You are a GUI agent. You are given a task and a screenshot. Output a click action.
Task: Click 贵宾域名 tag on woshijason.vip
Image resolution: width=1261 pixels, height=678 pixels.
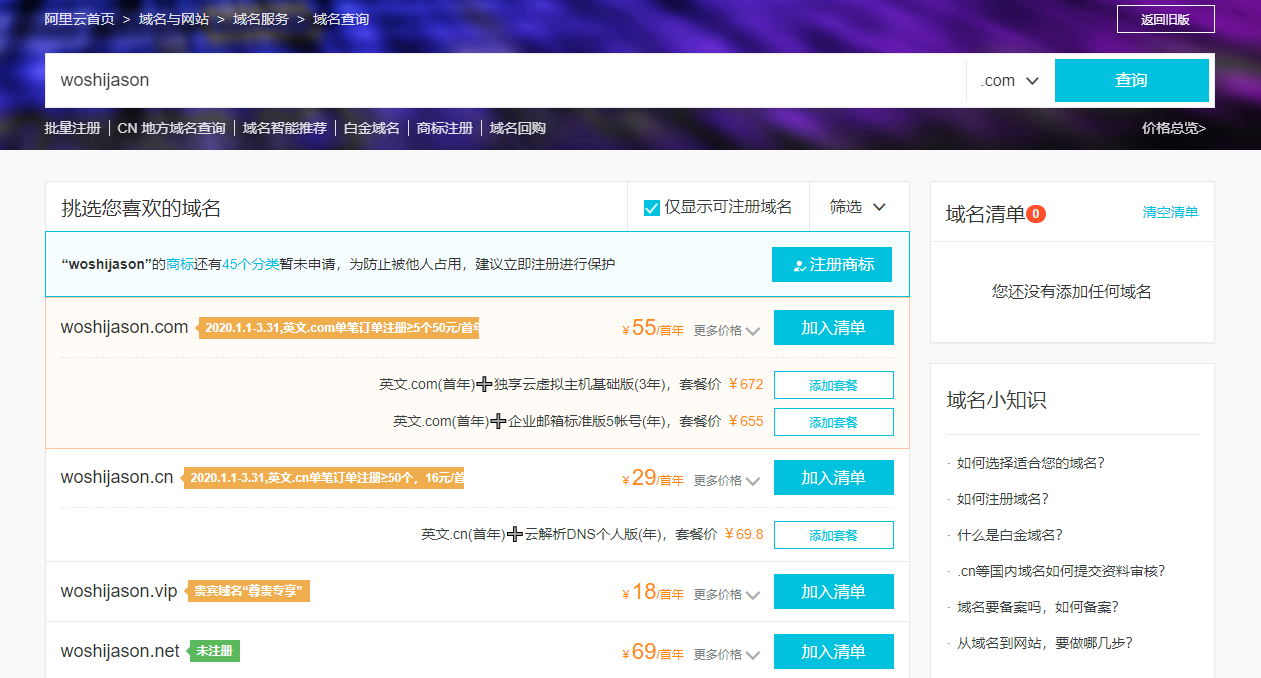[246, 591]
